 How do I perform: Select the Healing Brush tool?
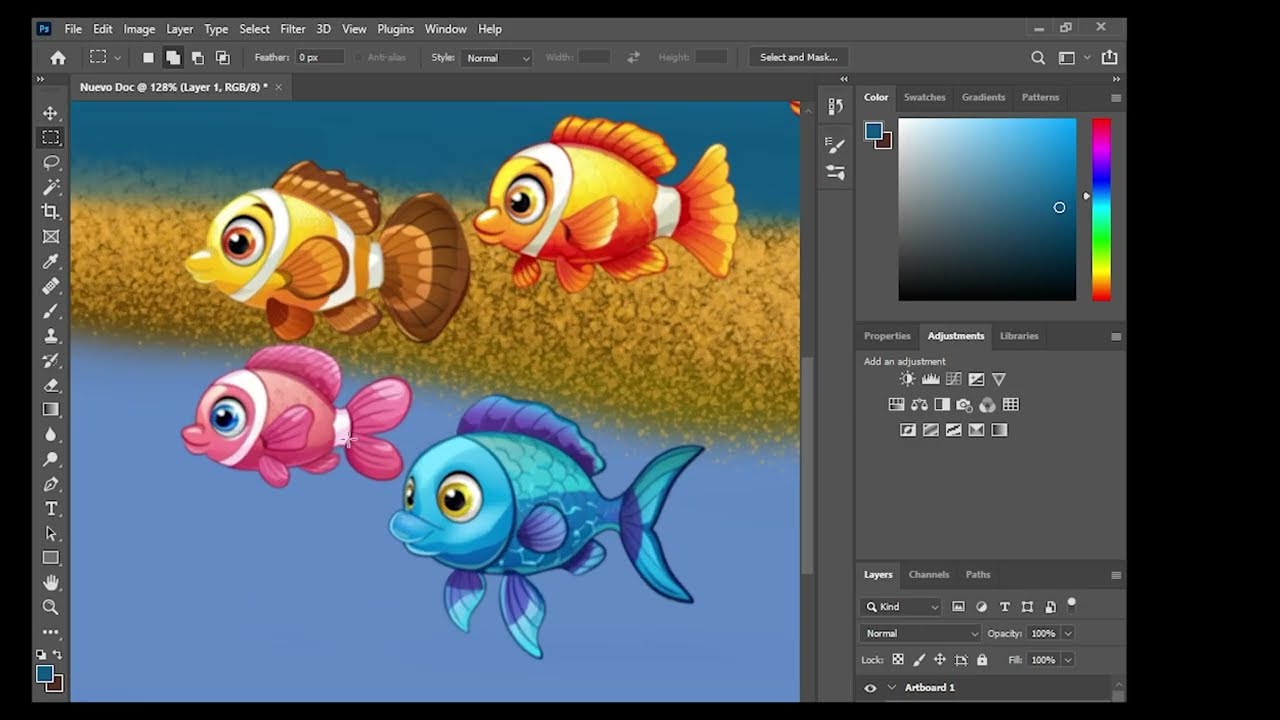[x=51, y=286]
